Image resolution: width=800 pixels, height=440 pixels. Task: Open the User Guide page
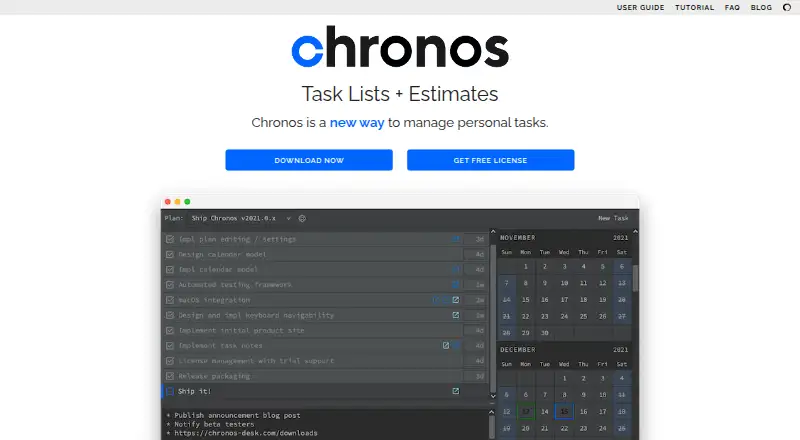640,7
